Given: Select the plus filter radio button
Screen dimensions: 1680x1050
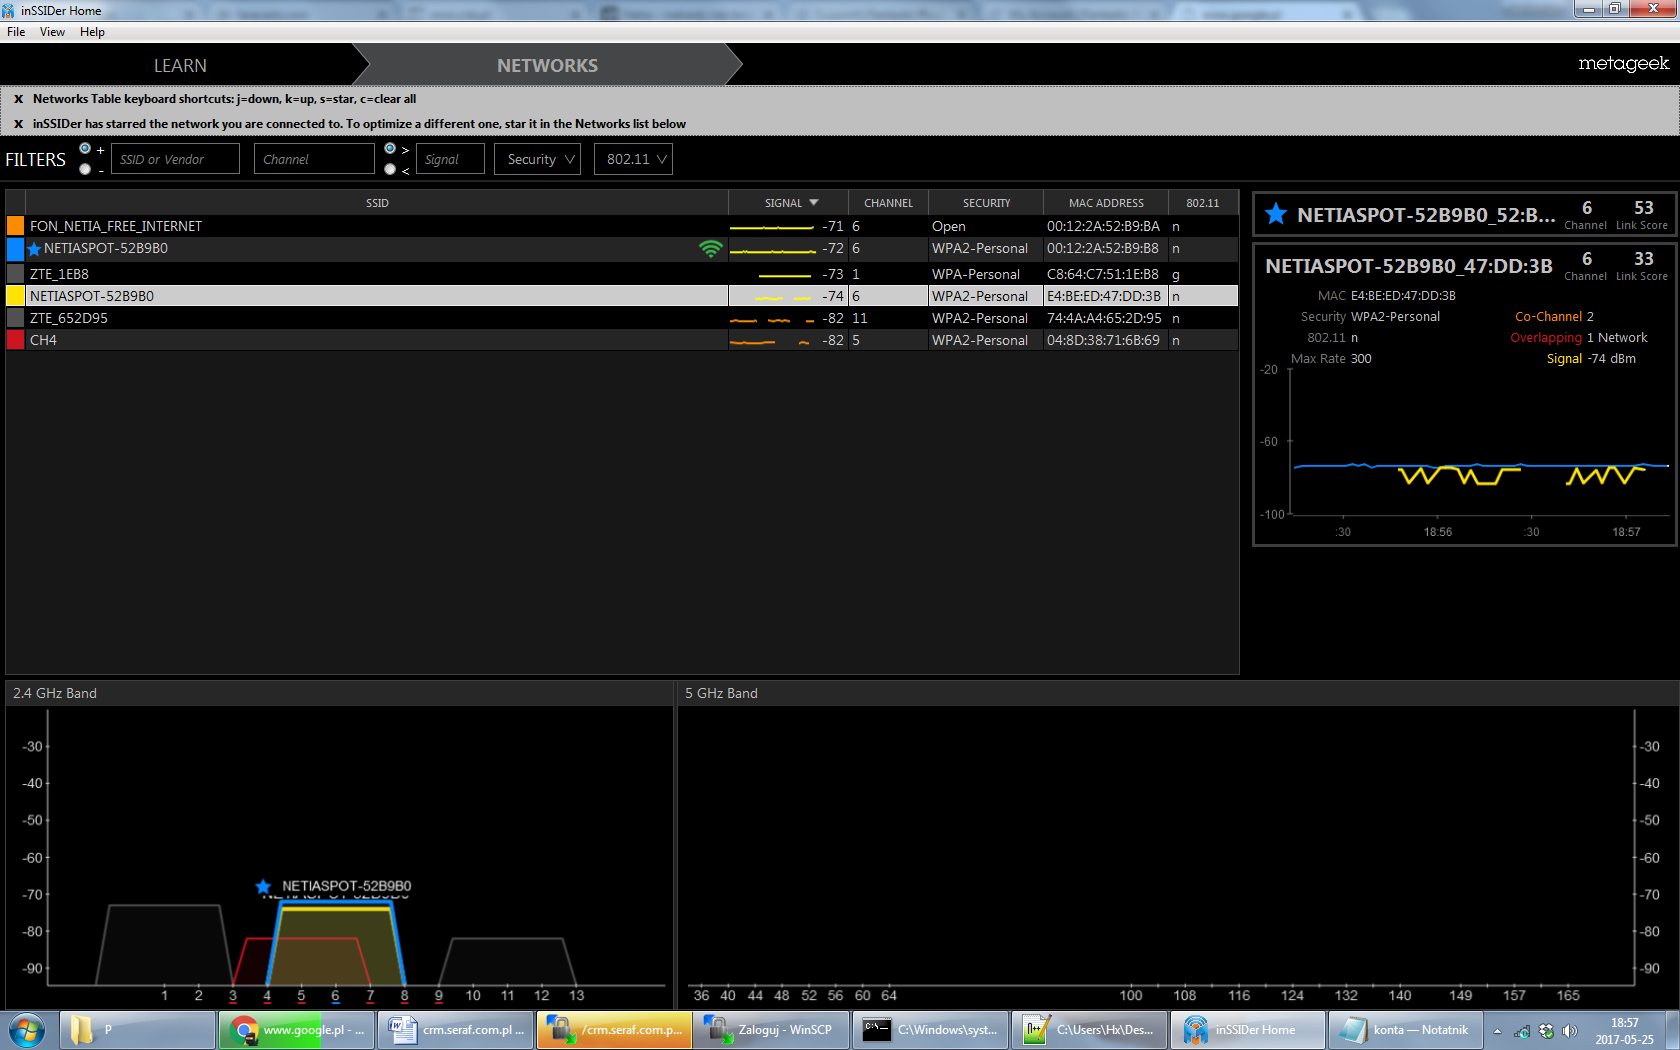Looking at the screenshot, I should [x=85, y=149].
